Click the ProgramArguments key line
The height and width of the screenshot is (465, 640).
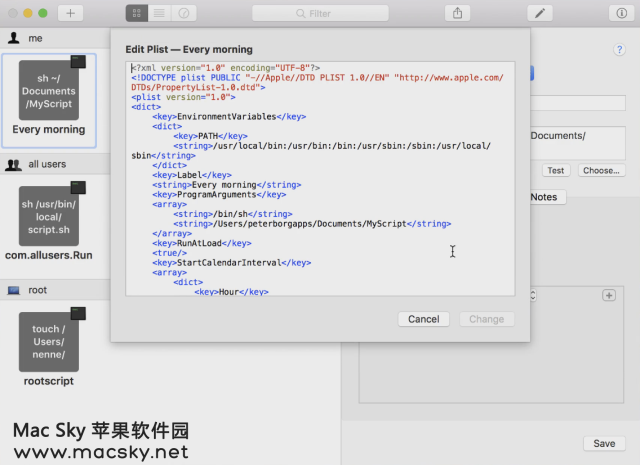click(219, 194)
